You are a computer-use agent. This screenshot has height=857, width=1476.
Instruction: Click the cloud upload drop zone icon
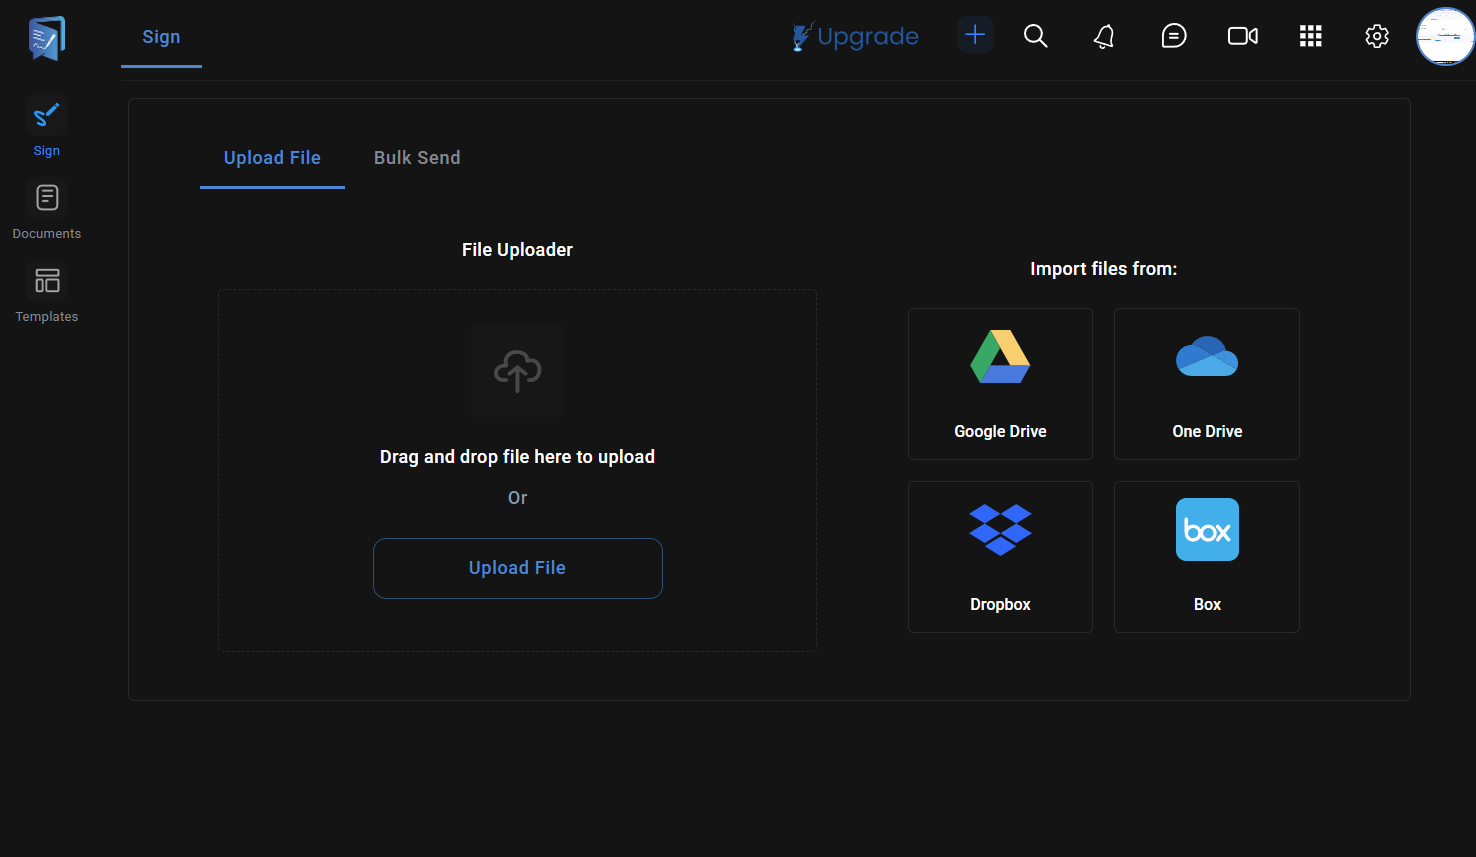[517, 371]
